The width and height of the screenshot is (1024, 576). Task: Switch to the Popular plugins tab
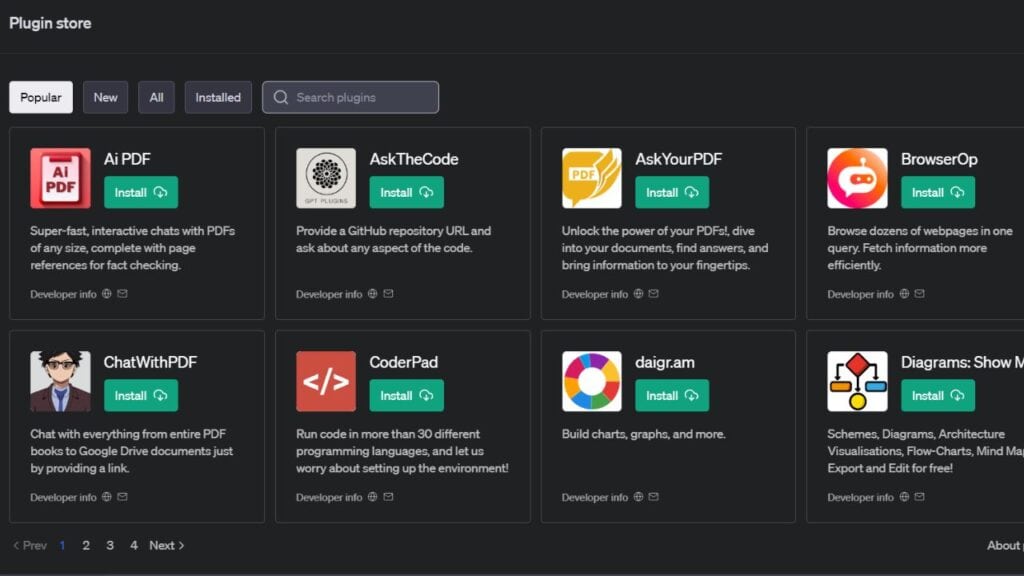coord(41,97)
